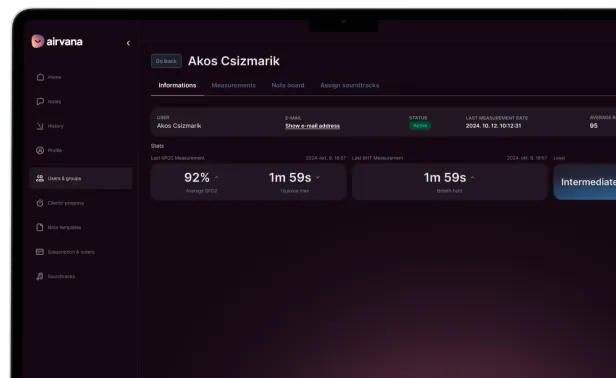The height and width of the screenshot is (378, 616).
Task: Collapse the sidebar with the chevron arrow
Action: click(x=128, y=43)
